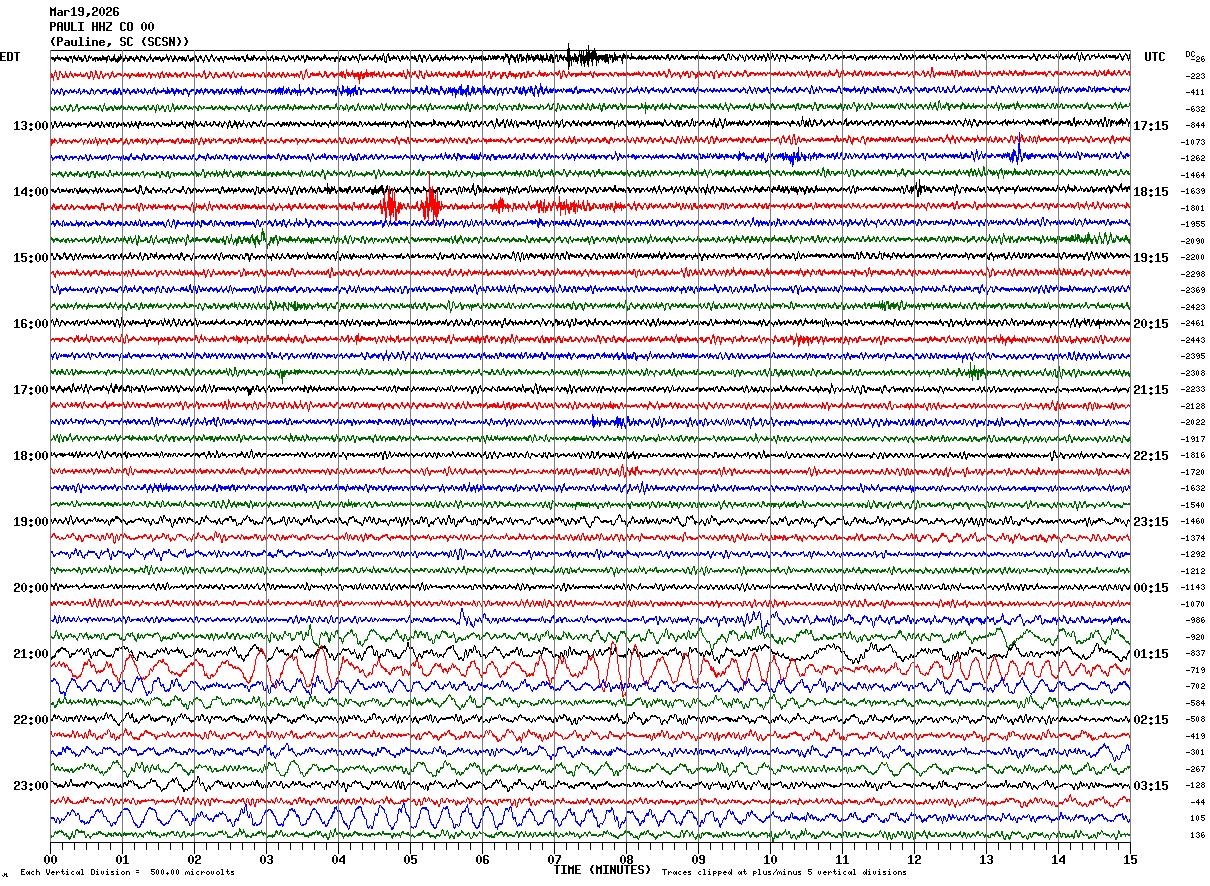Click the '(Pauline, SC (SCSN))' location label
The image size is (1210, 886).
119,42
